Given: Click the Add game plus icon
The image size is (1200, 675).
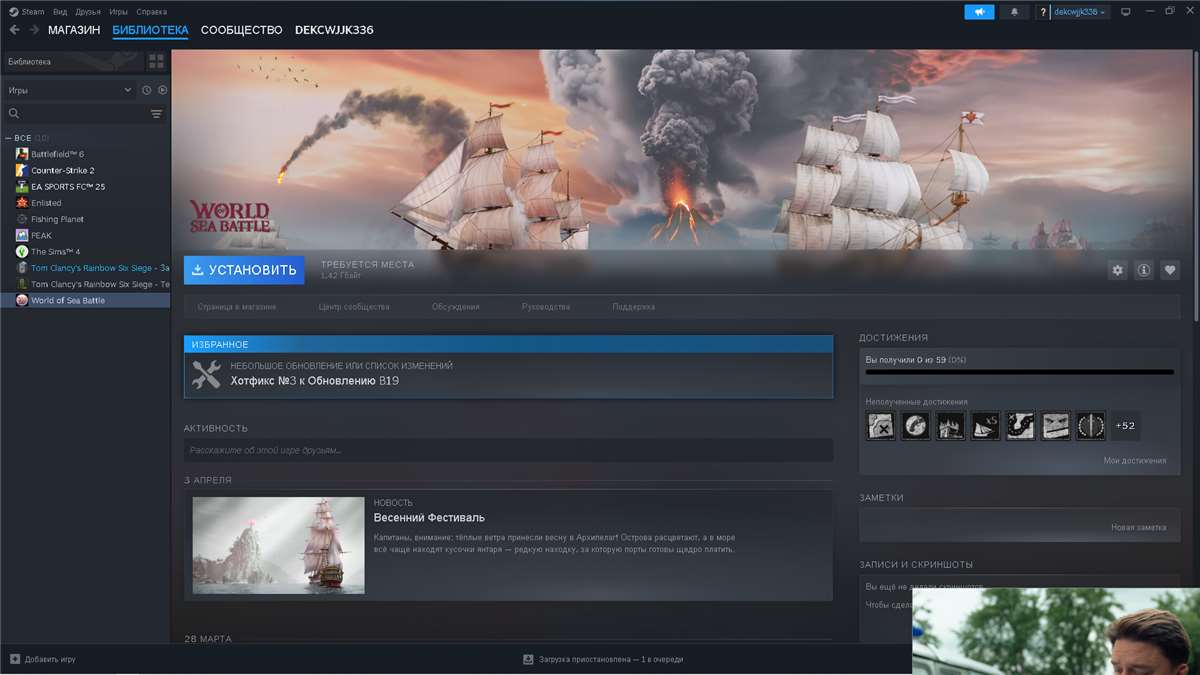Looking at the screenshot, I should click(x=14, y=659).
